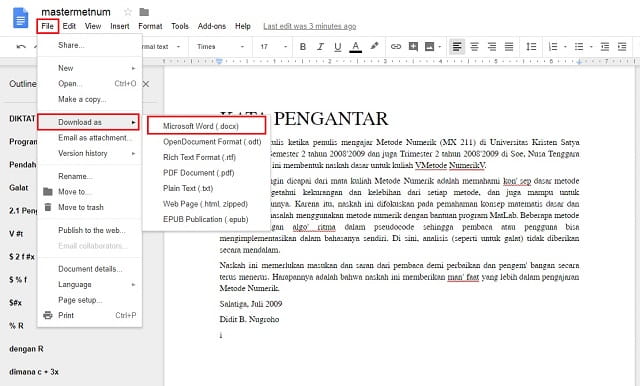View the last edit history link
This screenshot has height=386, width=640.
(309, 26)
